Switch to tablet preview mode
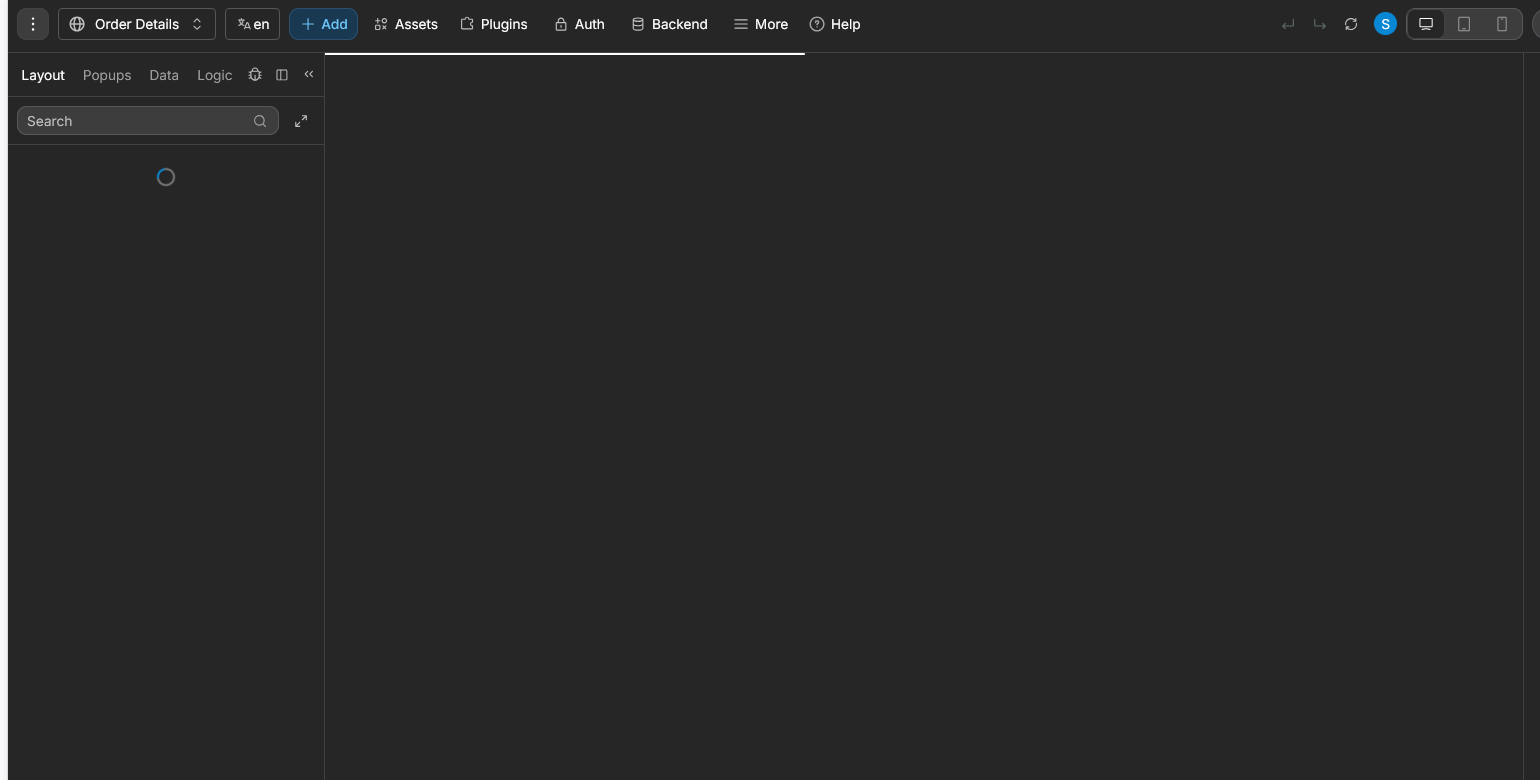The image size is (1540, 780). pos(1464,24)
